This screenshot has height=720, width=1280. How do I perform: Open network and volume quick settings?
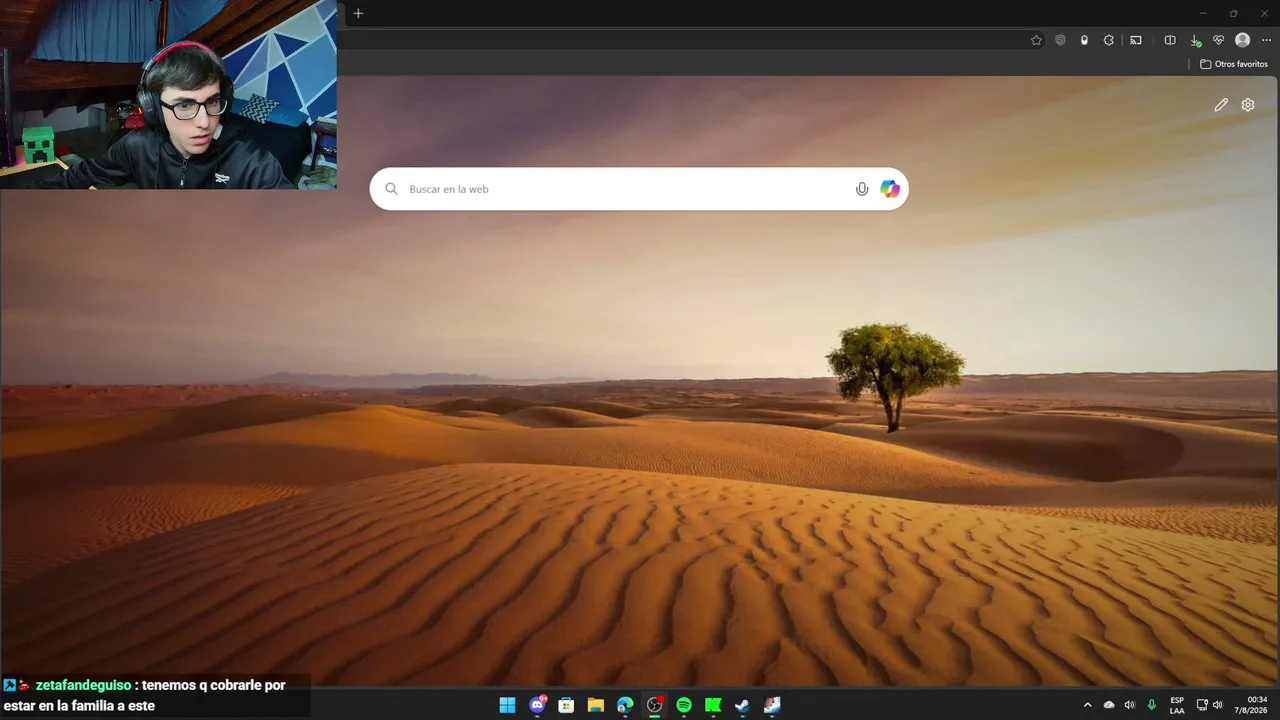point(1210,705)
